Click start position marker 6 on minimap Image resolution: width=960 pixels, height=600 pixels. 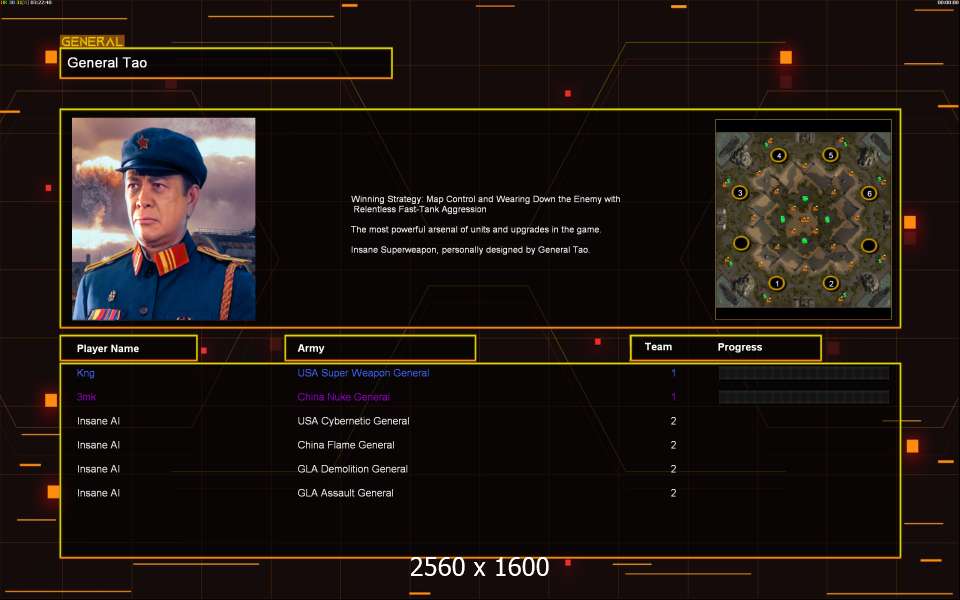869,193
